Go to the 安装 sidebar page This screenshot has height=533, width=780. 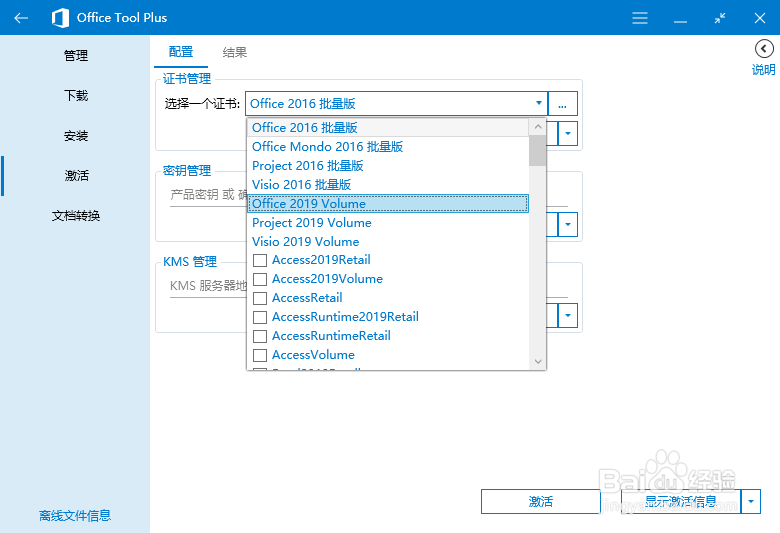coord(76,135)
